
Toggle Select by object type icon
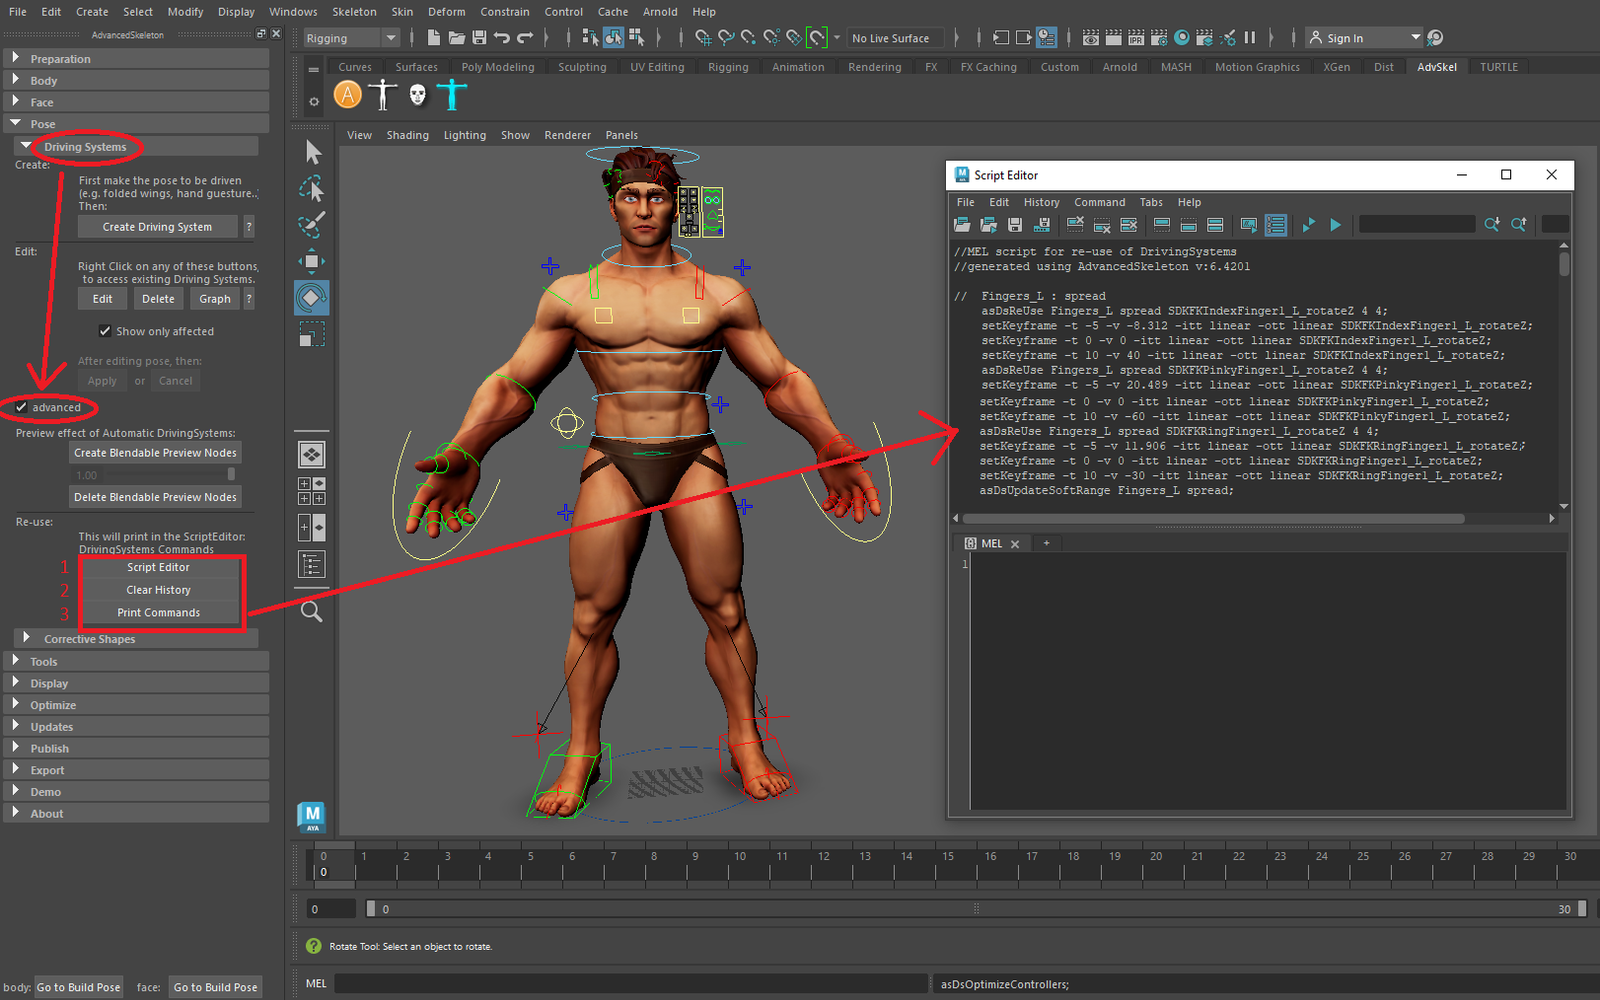pyautogui.click(x=613, y=38)
